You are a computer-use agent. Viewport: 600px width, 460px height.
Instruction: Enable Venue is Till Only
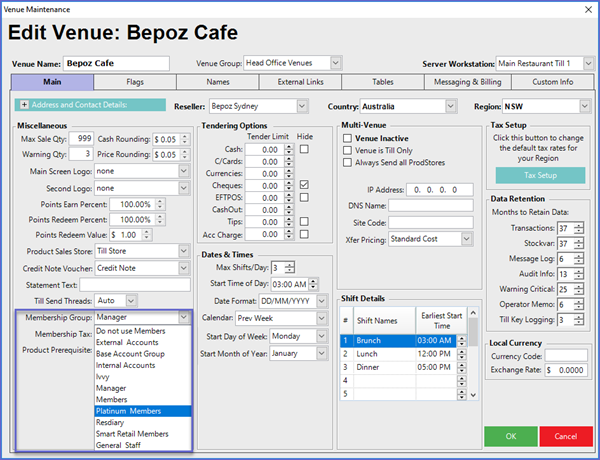tap(347, 150)
